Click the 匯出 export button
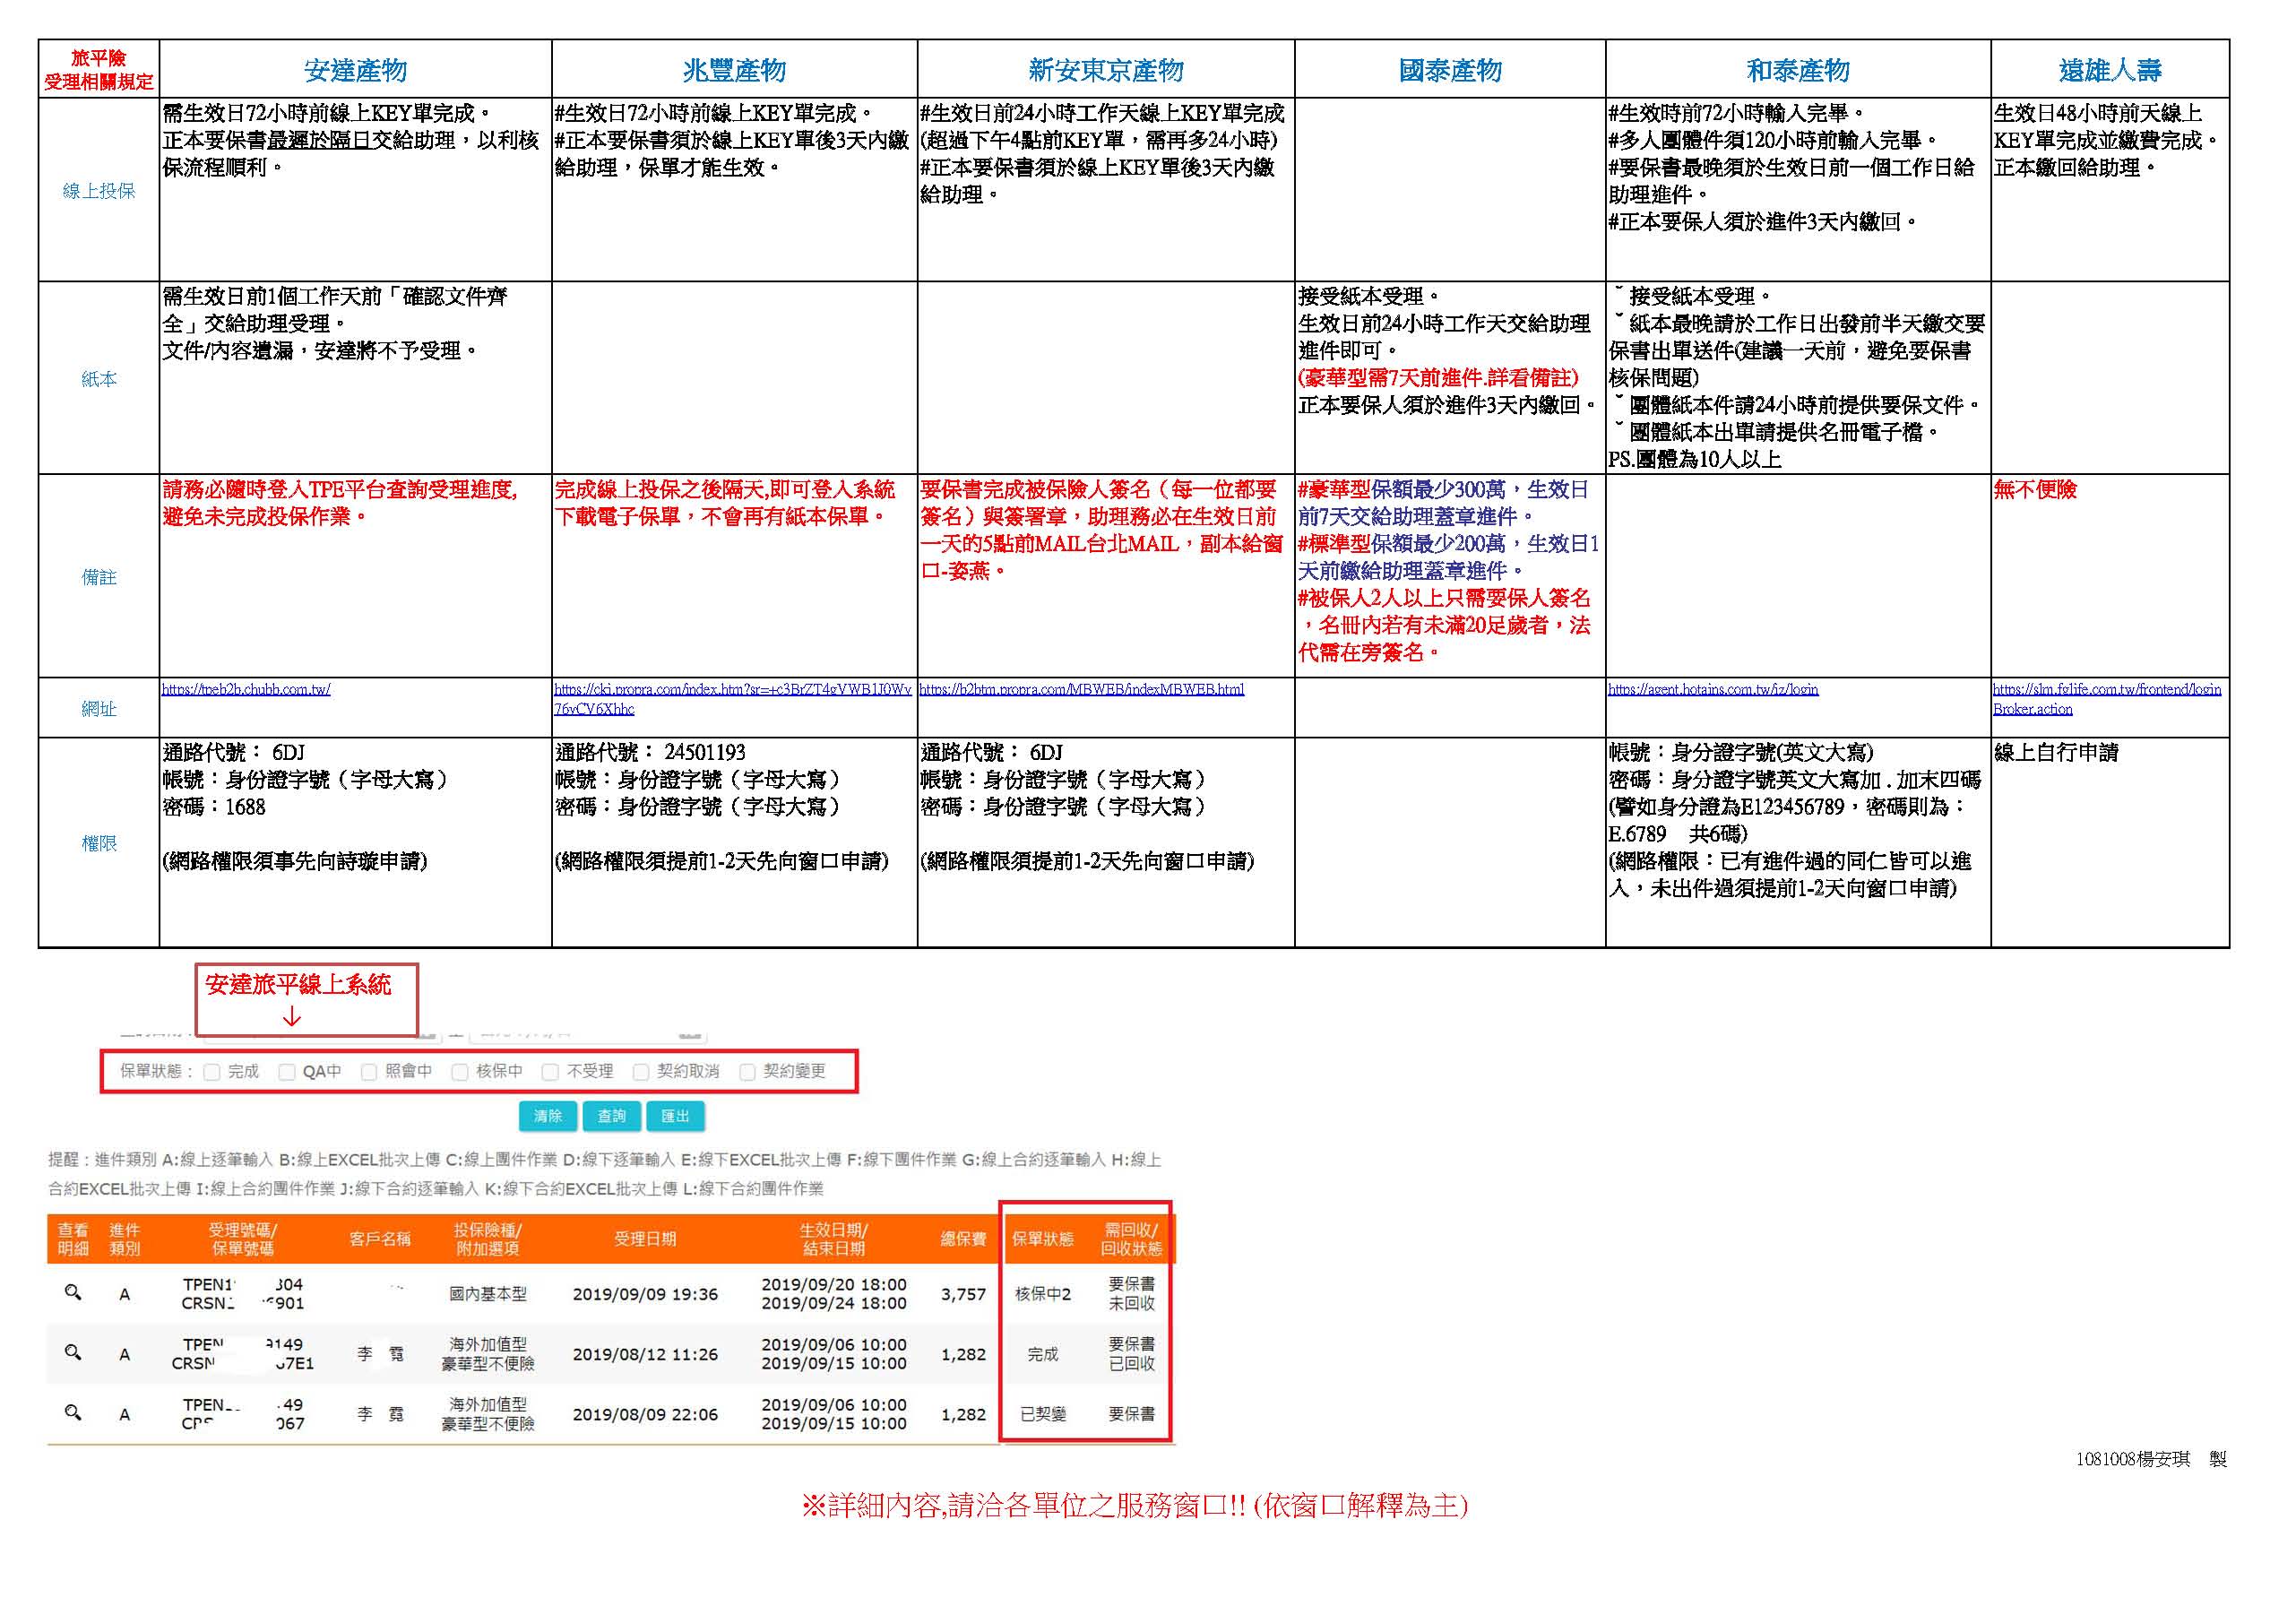Image resolution: width=2296 pixels, height=1623 pixels. click(x=675, y=1116)
